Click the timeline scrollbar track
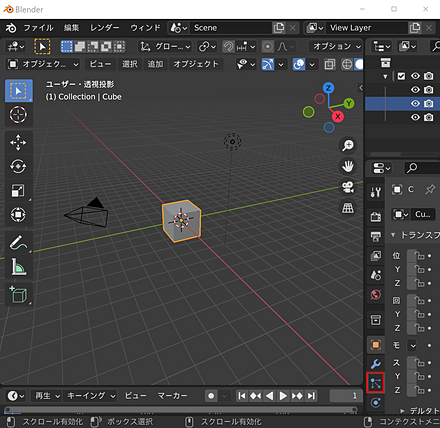This screenshot has height=428, width=440. point(181,410)
